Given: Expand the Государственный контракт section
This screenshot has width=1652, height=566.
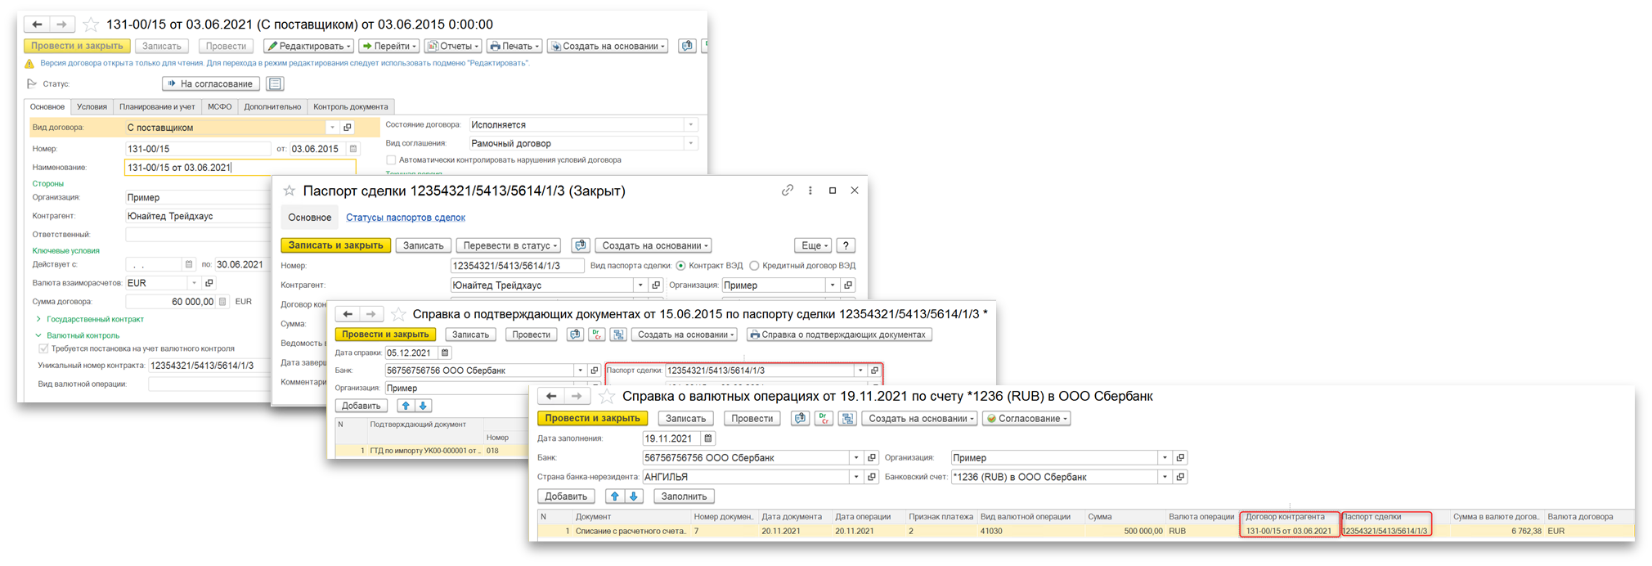Looking at the screenshot, I should (x=38, y=319).
